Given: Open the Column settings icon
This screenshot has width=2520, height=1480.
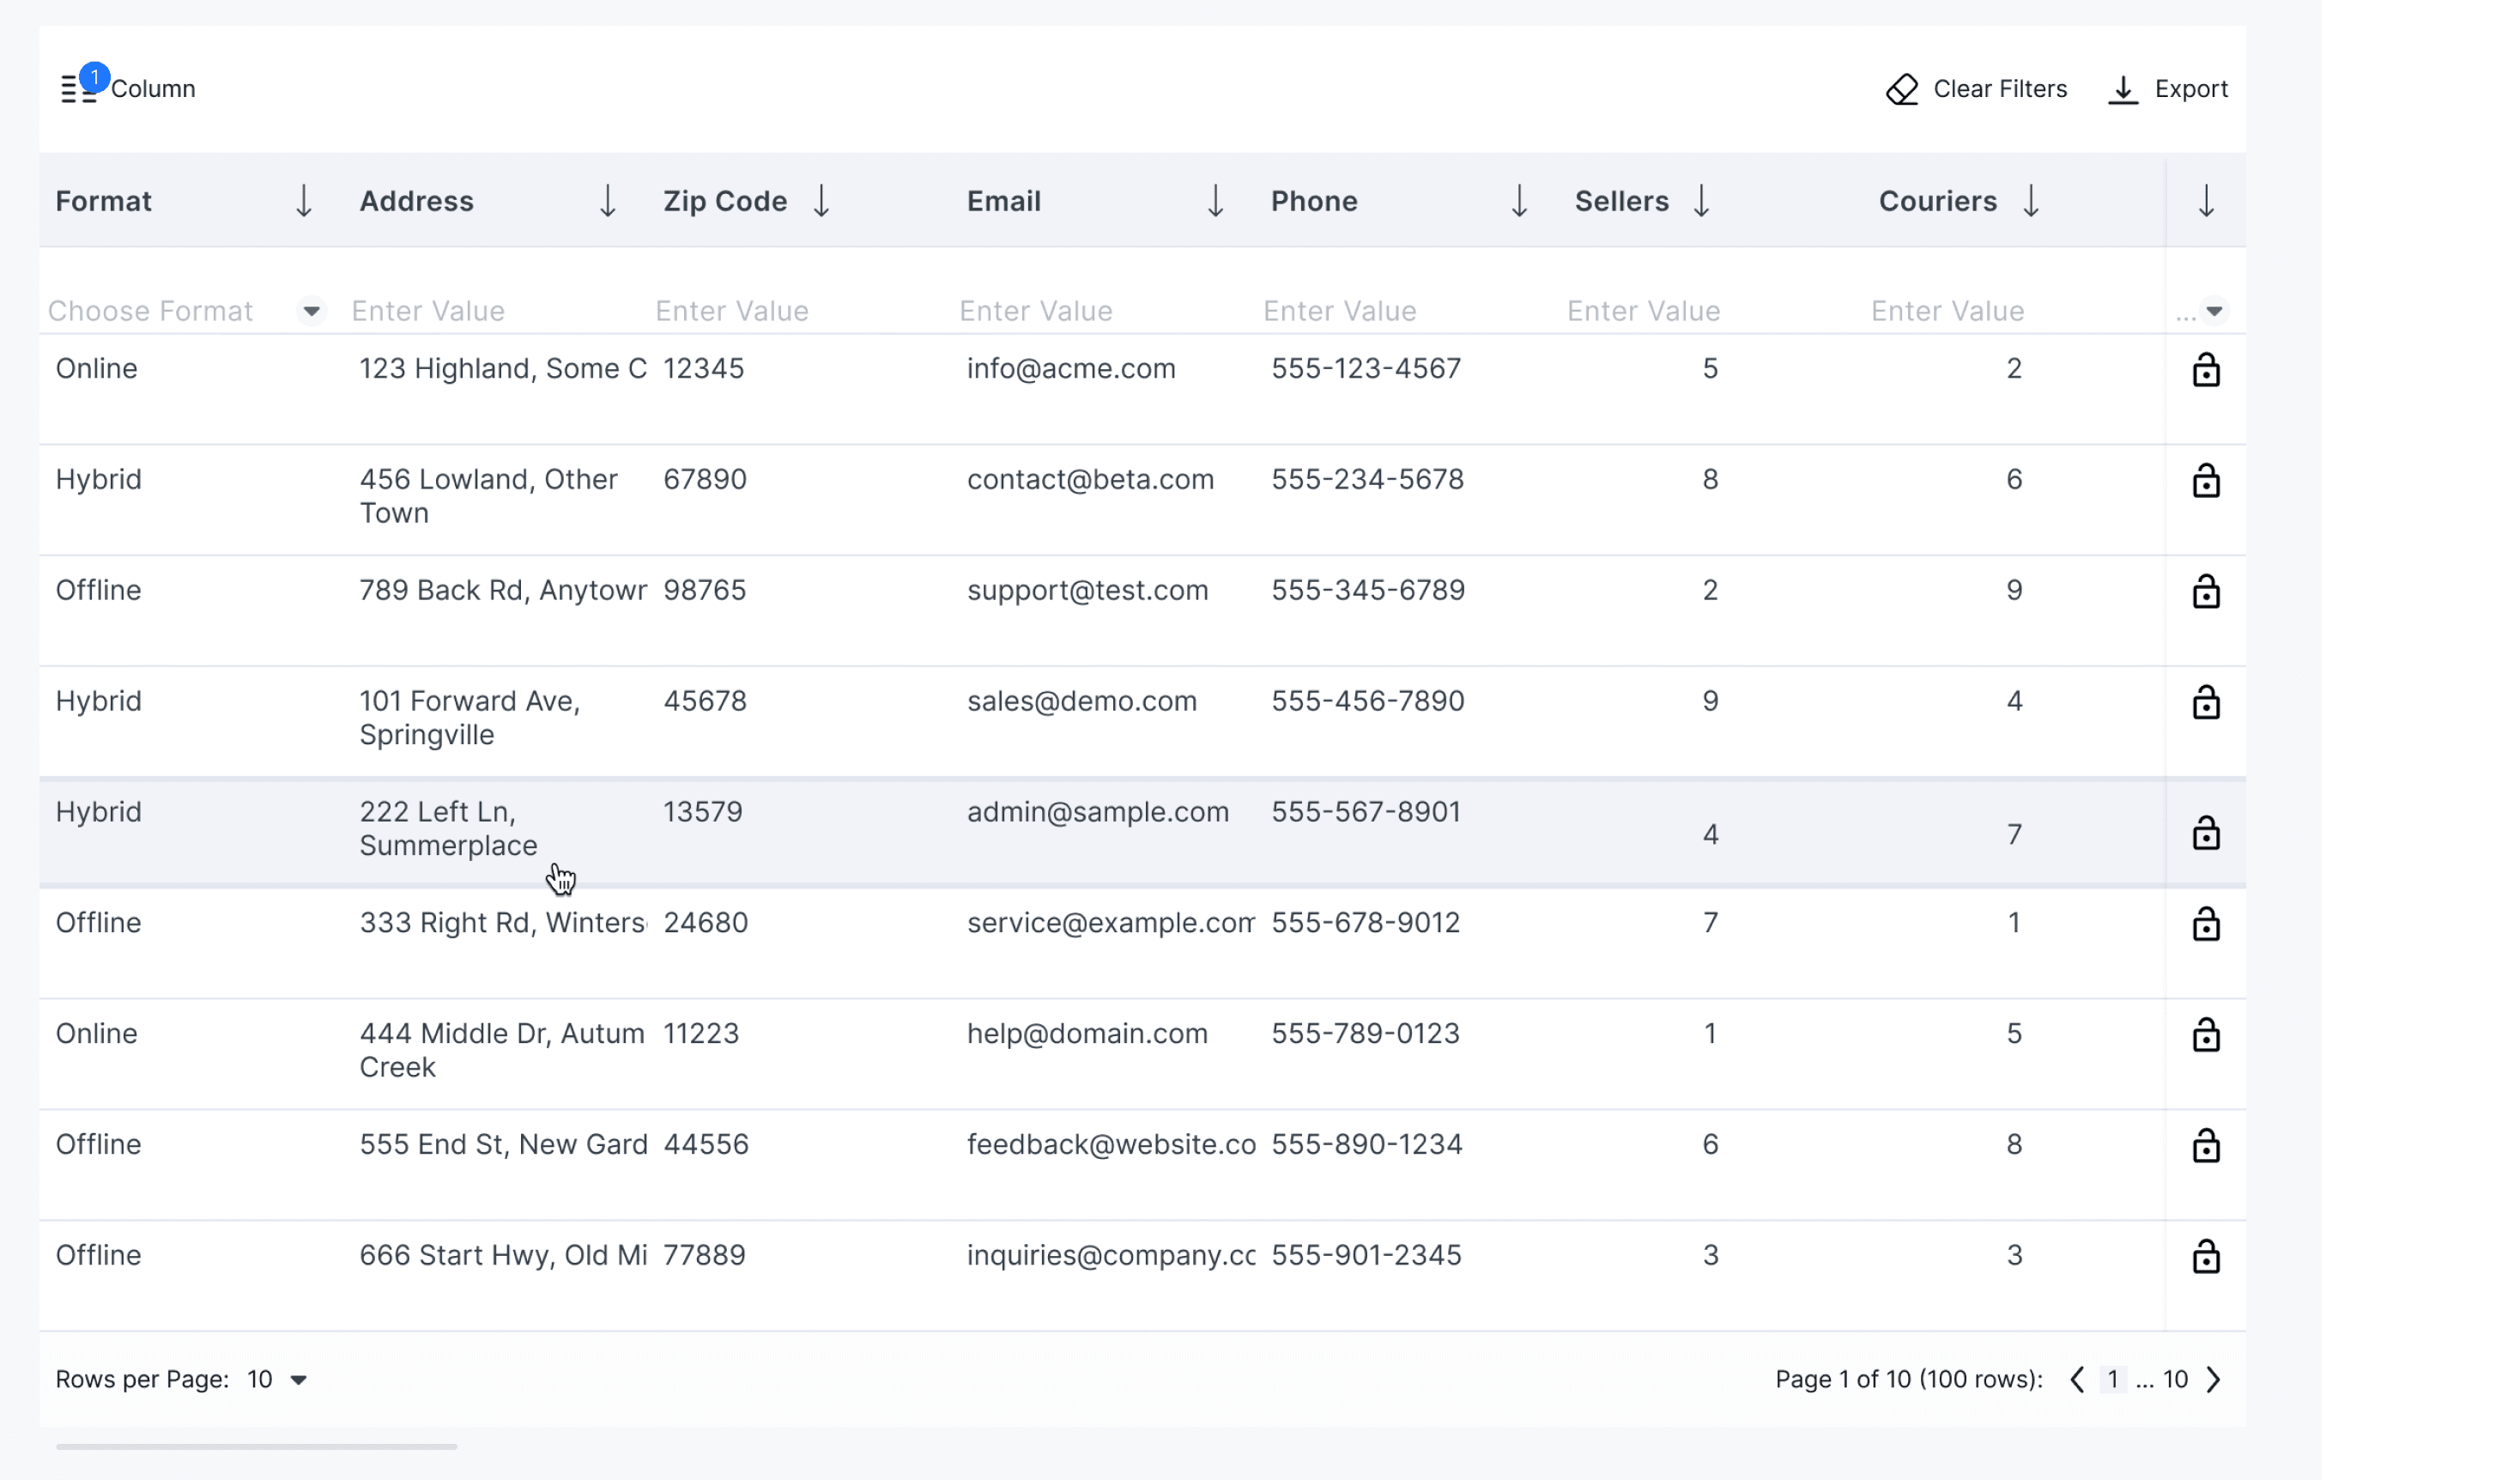Looking at the screenshot, I should pyautogui.click(x=79, y=89).
